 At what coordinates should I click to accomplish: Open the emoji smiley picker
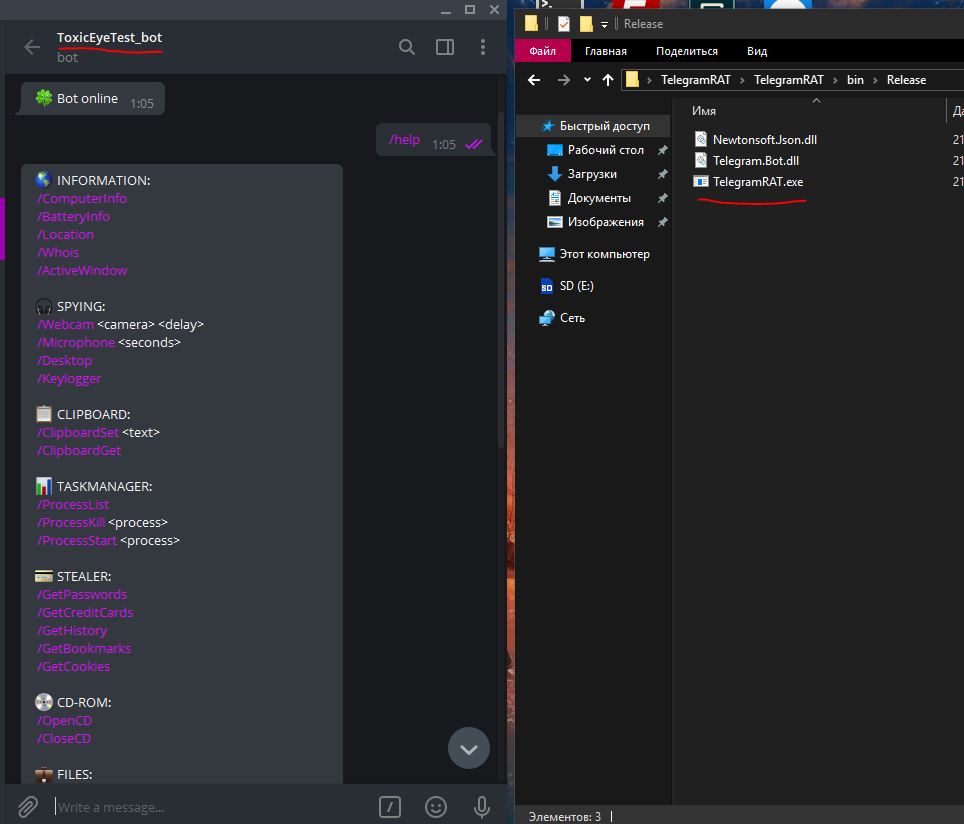point(436,806)
